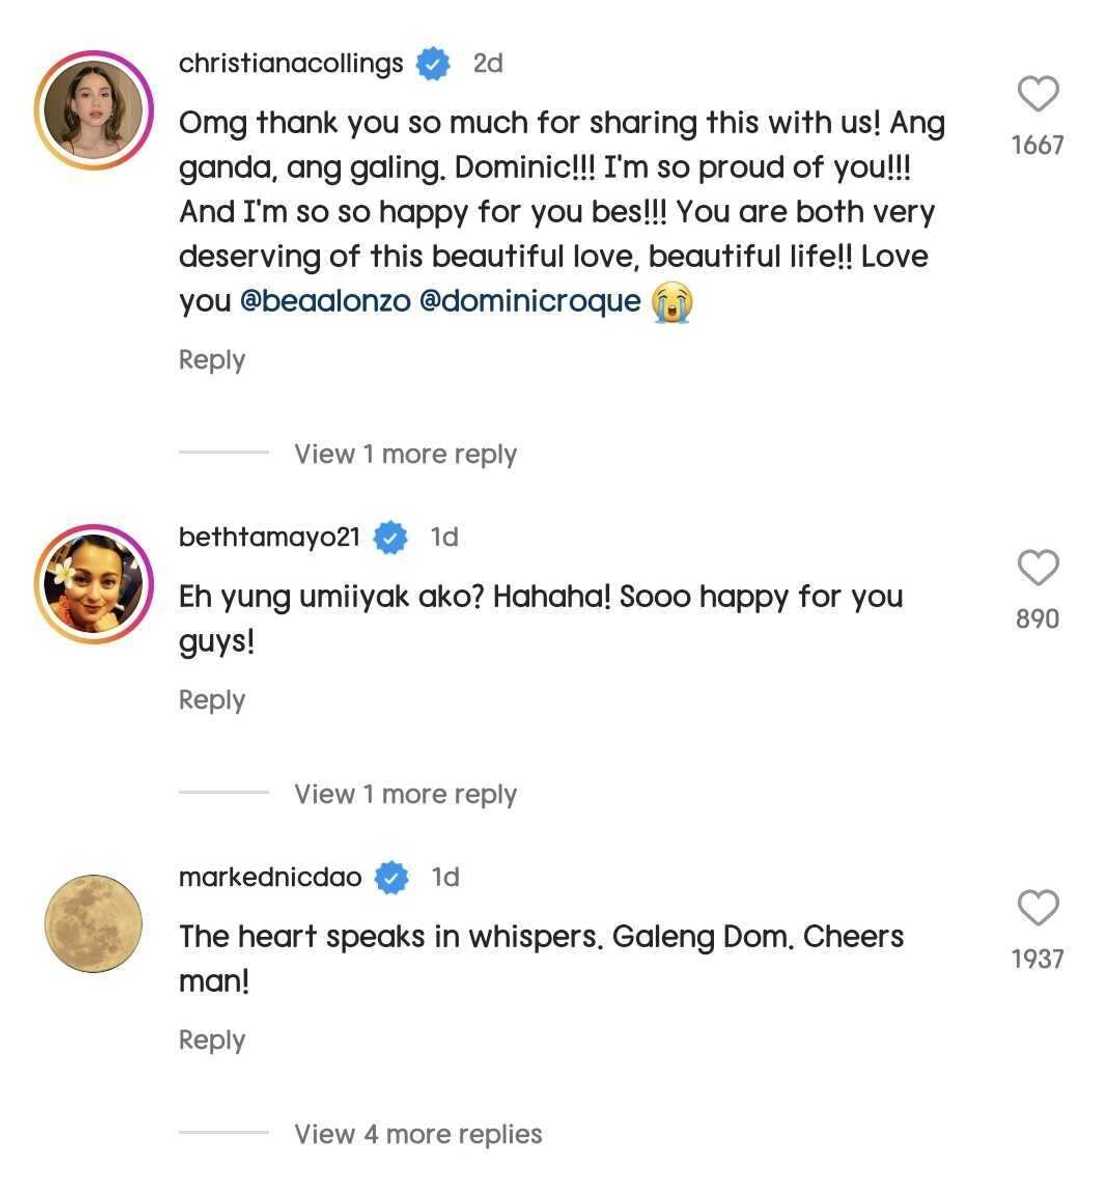Viewport: 1120px width, 1180px height.
Task: Reply to bethtamayo21's comment
Action: point(212,700)
